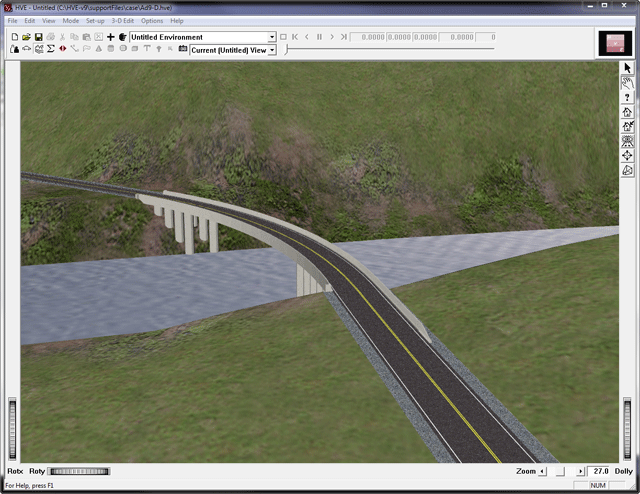This screenshot has height=494, width=640.
Task: Click the question mark help tool
Action: click(627, 98)
